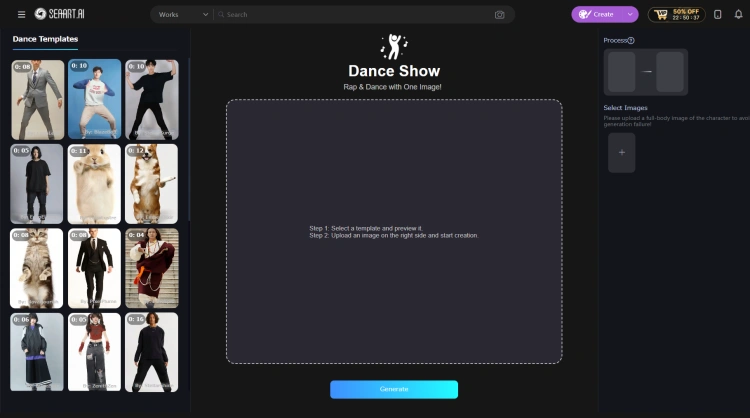Click the Generate button
The image size is (750, 418).
click(x=394, y=389)
